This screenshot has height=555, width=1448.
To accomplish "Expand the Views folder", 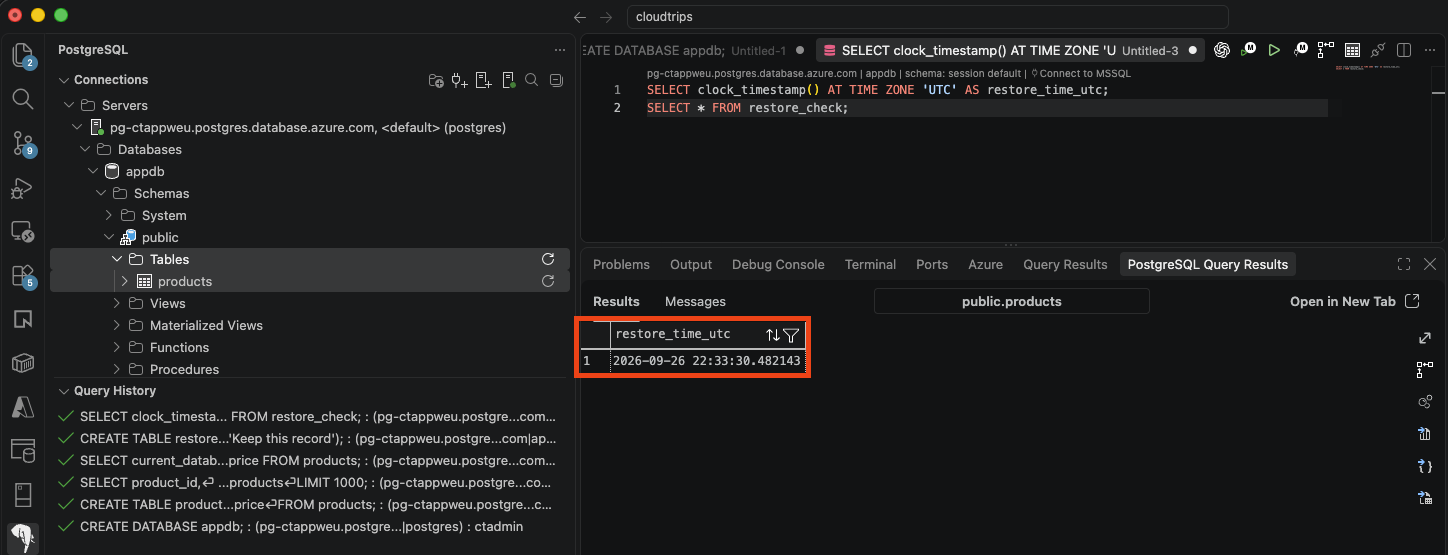I will (117, 303).
